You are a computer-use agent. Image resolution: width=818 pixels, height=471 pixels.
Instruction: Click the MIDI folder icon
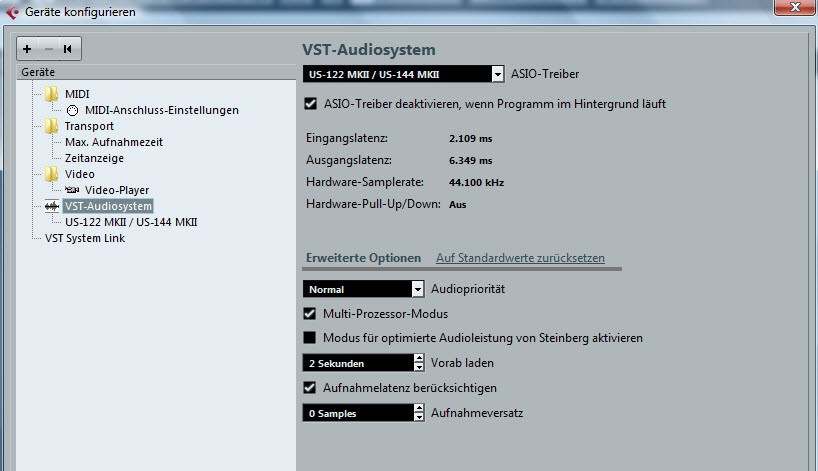(51, 94)
